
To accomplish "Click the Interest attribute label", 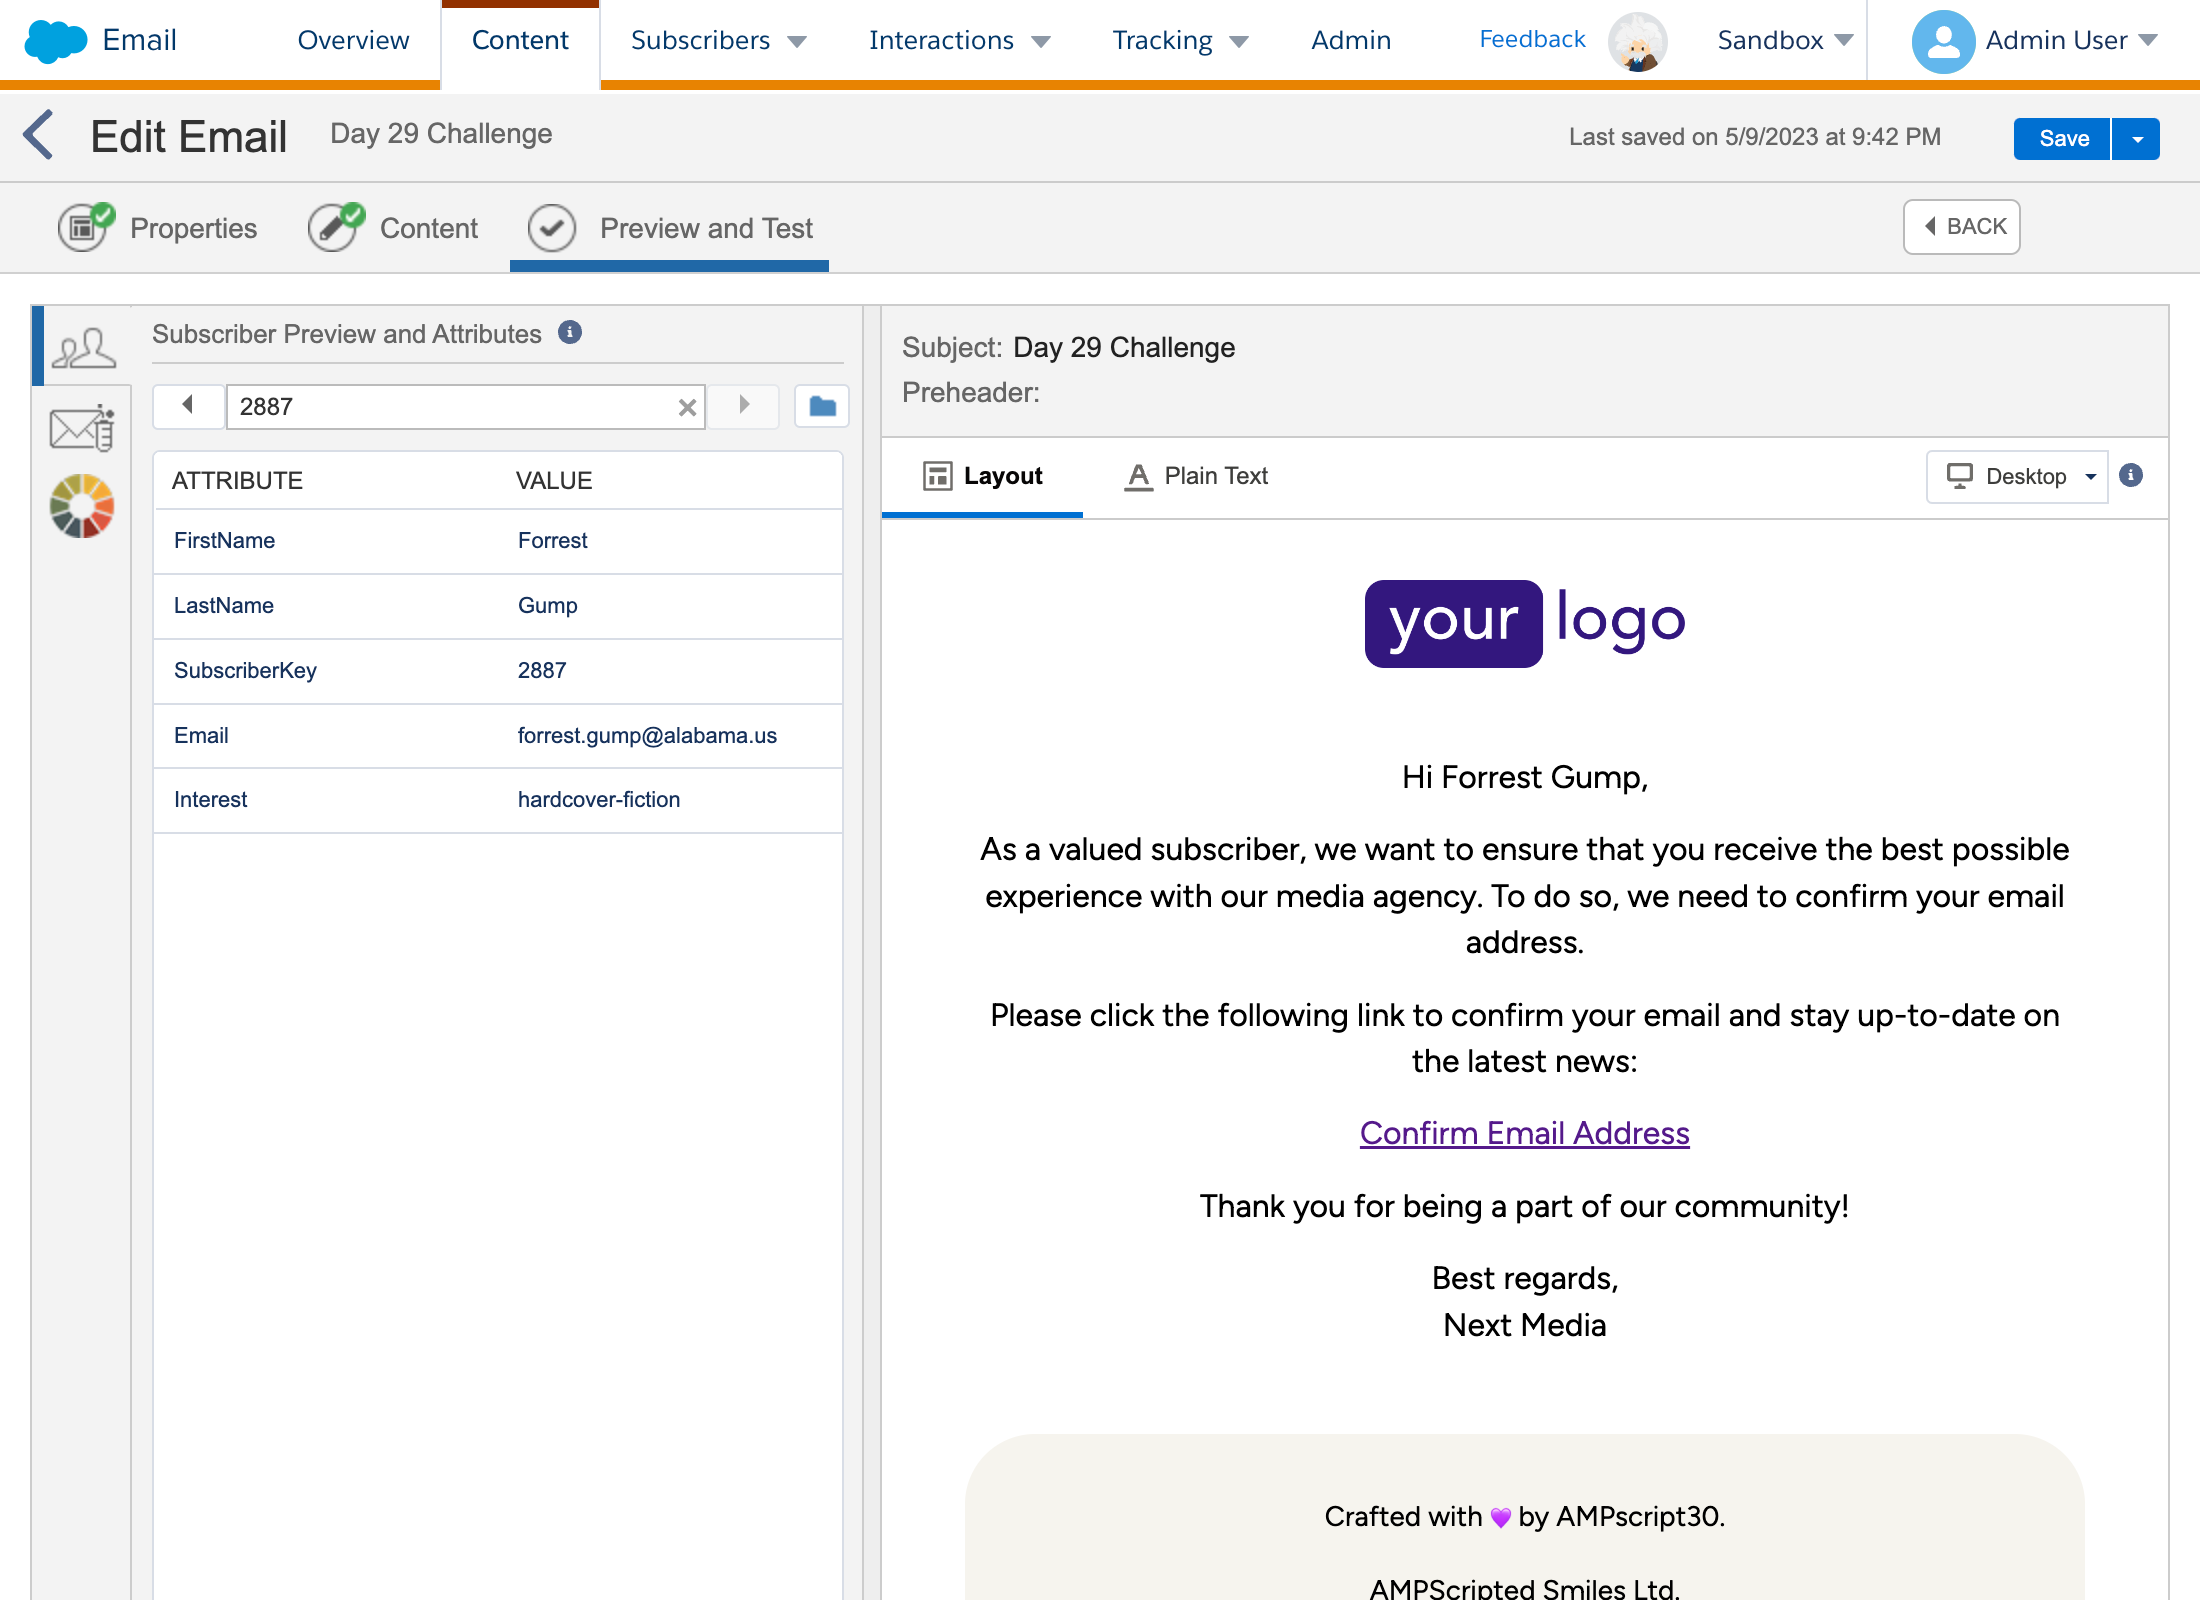I will pos(210,799).
